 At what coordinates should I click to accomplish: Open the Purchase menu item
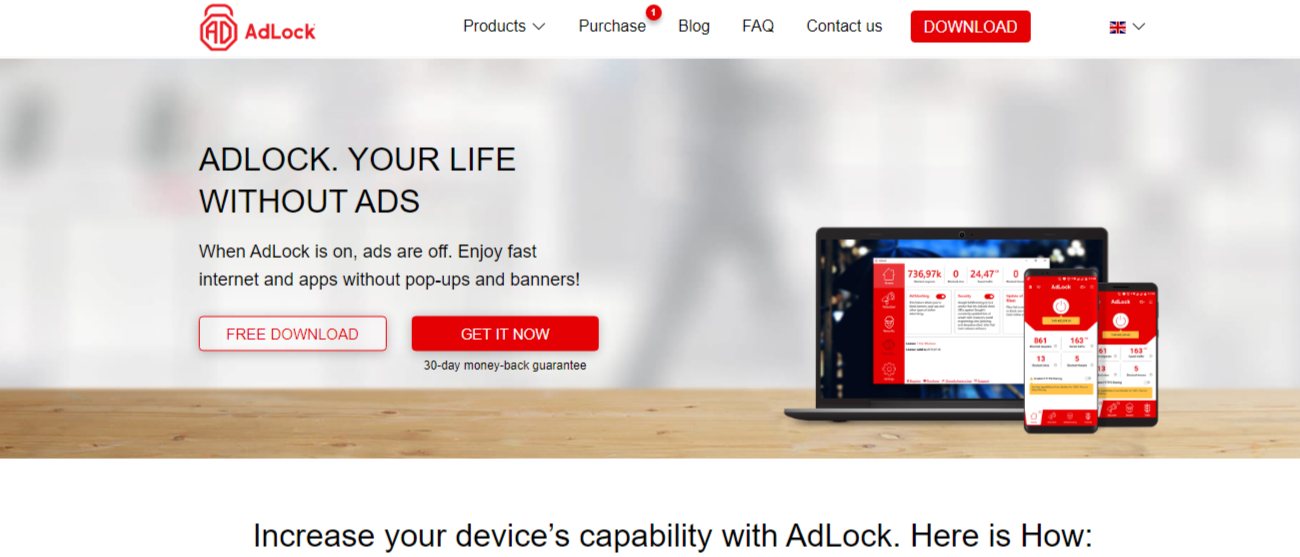(x=612, y=26)
